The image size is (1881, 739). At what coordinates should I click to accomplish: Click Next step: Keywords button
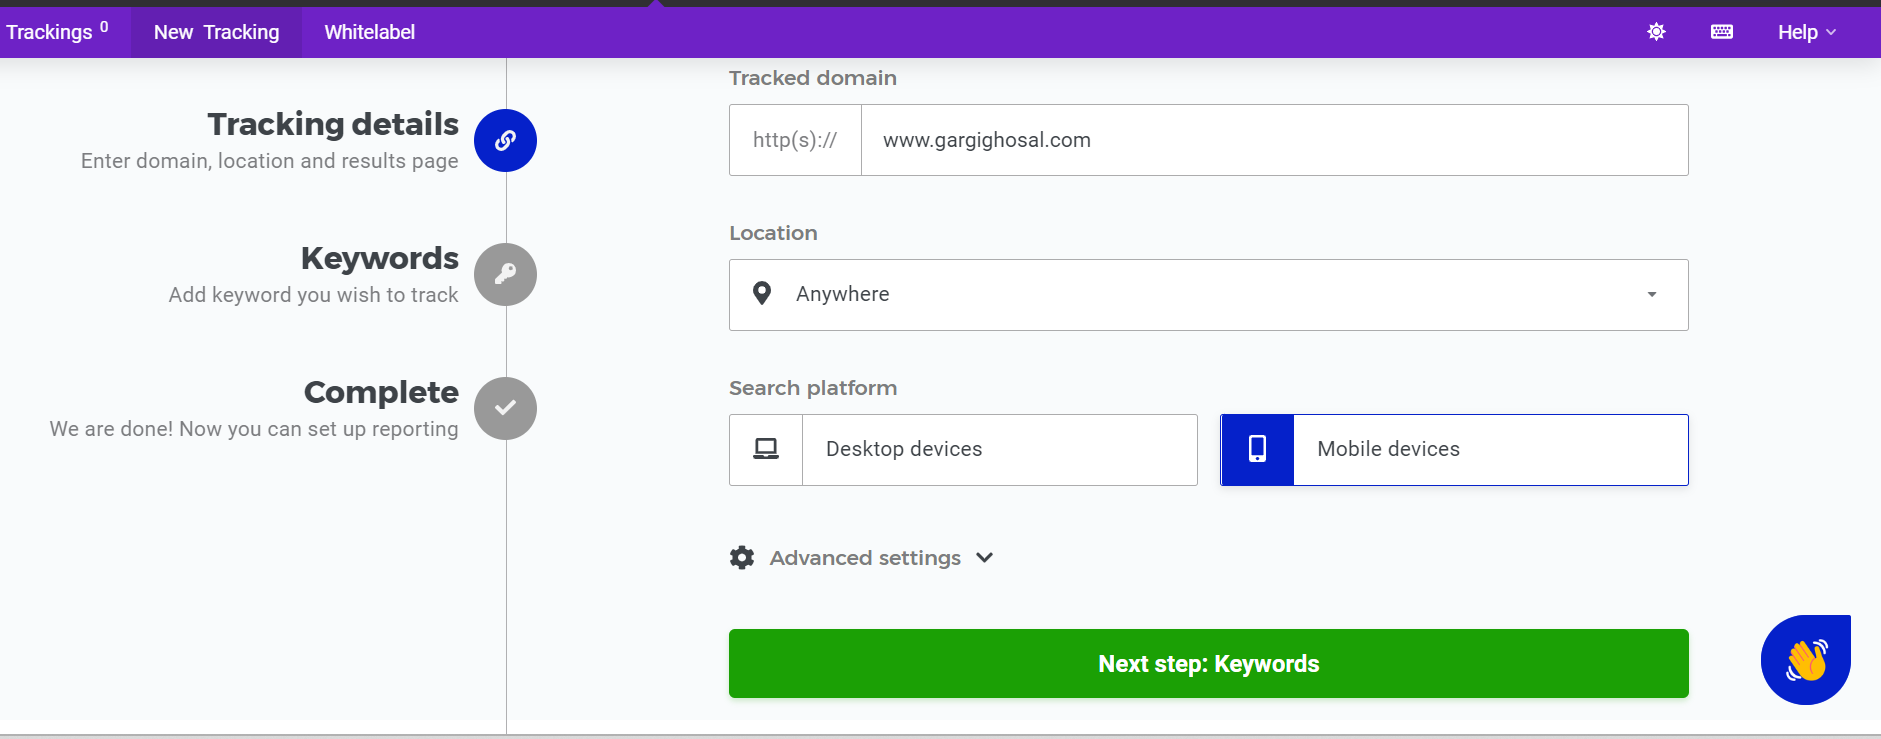(x=1208, y=664)
